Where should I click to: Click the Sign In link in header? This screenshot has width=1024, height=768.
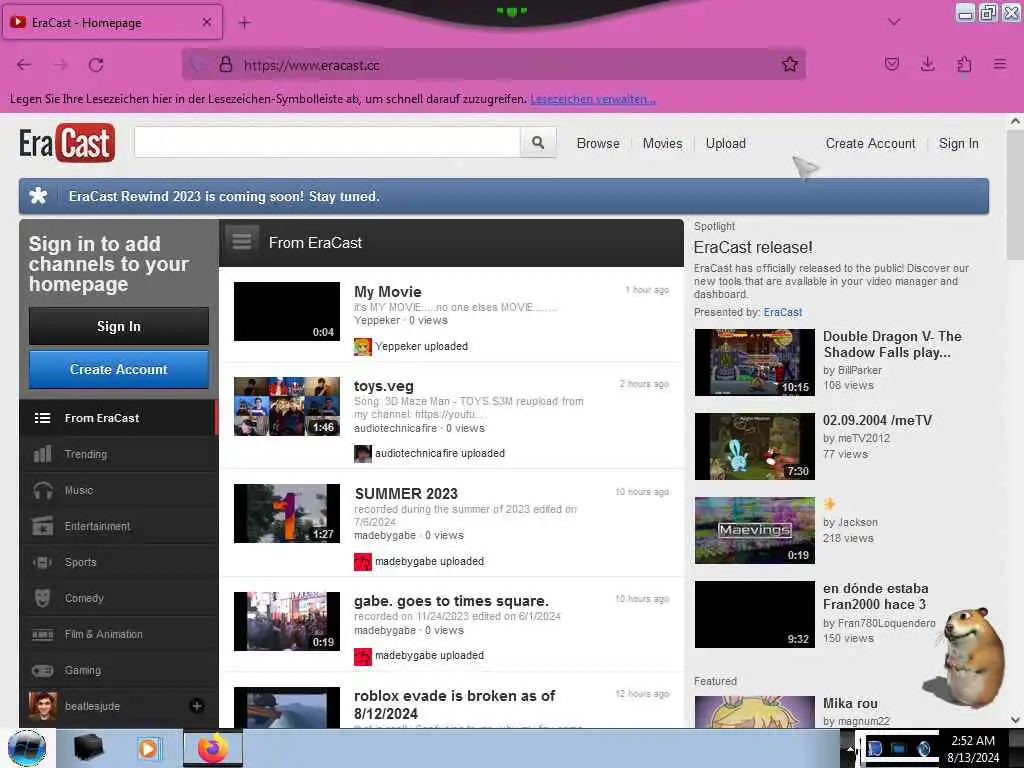pos(958,143)
